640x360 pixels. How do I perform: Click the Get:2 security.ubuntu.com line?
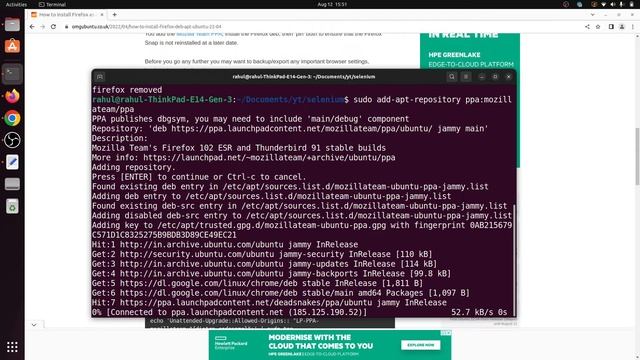pos(262,254)
